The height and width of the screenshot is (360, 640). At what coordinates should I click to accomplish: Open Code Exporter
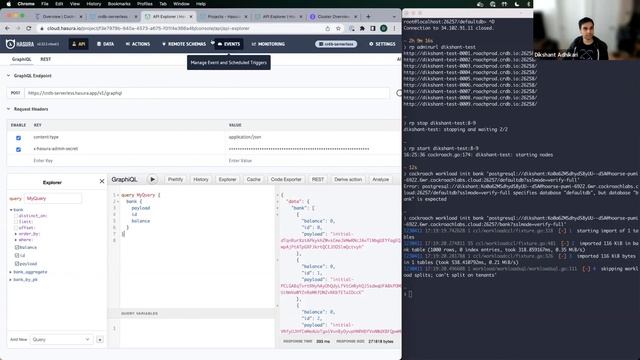pyautogui.click(x=286, y=180)
